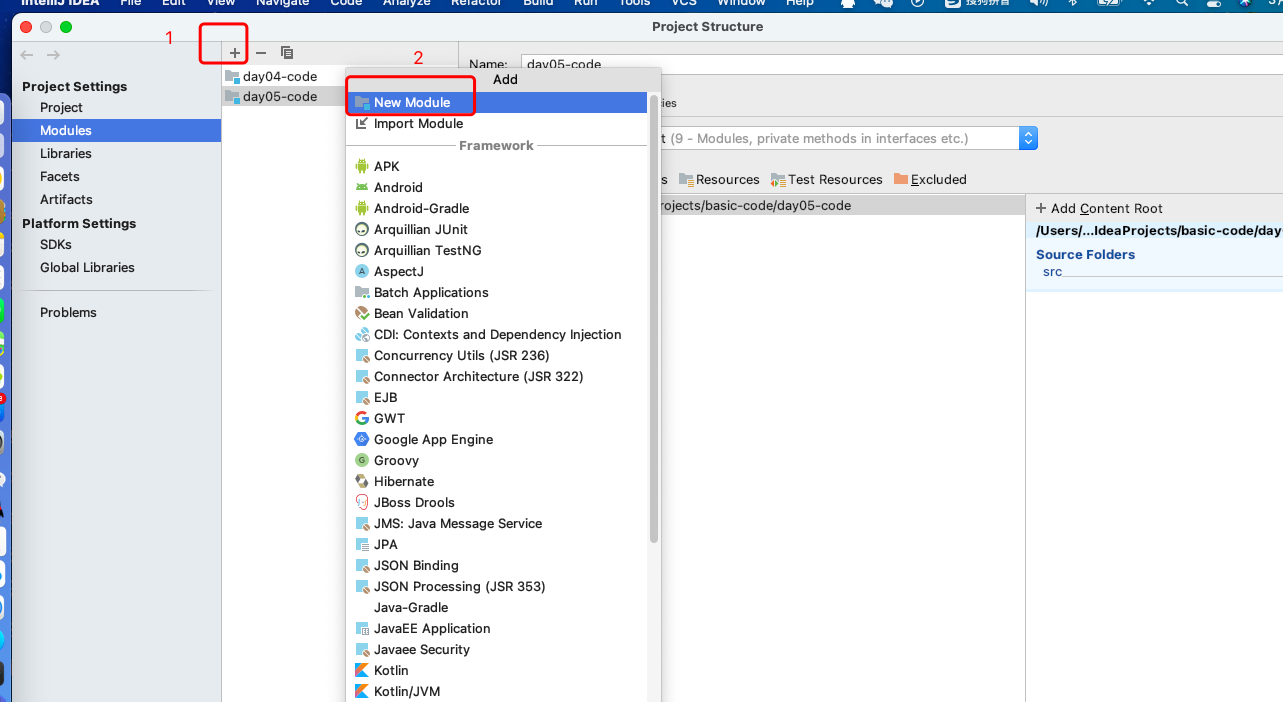Image resolution: width=1283 pixels, height=702 pixels.
Task: Pick the APK framework icon
Action: [x=362, y=166]
